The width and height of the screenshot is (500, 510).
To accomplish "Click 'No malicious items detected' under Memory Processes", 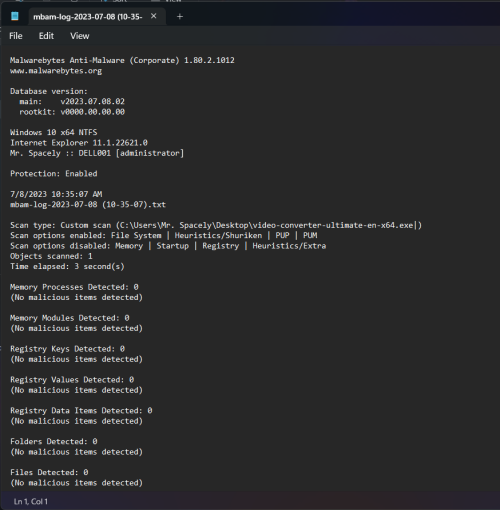I will (76, 297).
